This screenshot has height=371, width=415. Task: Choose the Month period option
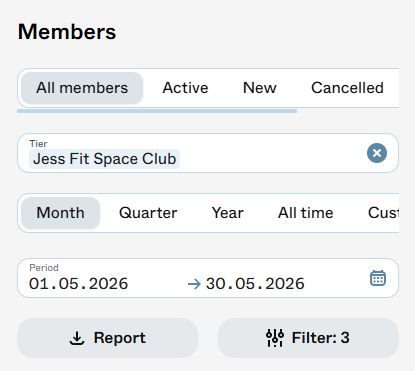coord(60,213)
